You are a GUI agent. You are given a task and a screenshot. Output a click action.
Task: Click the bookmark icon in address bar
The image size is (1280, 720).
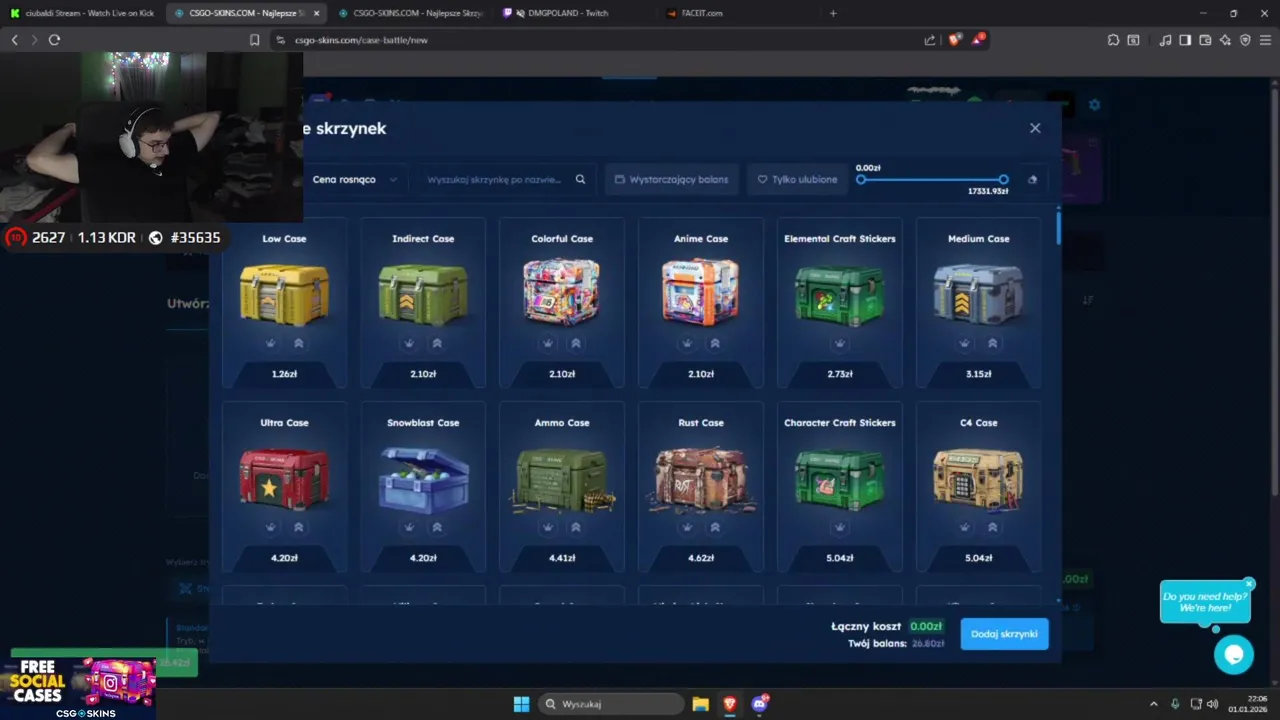pyautogui.click(x=255, y=40)
